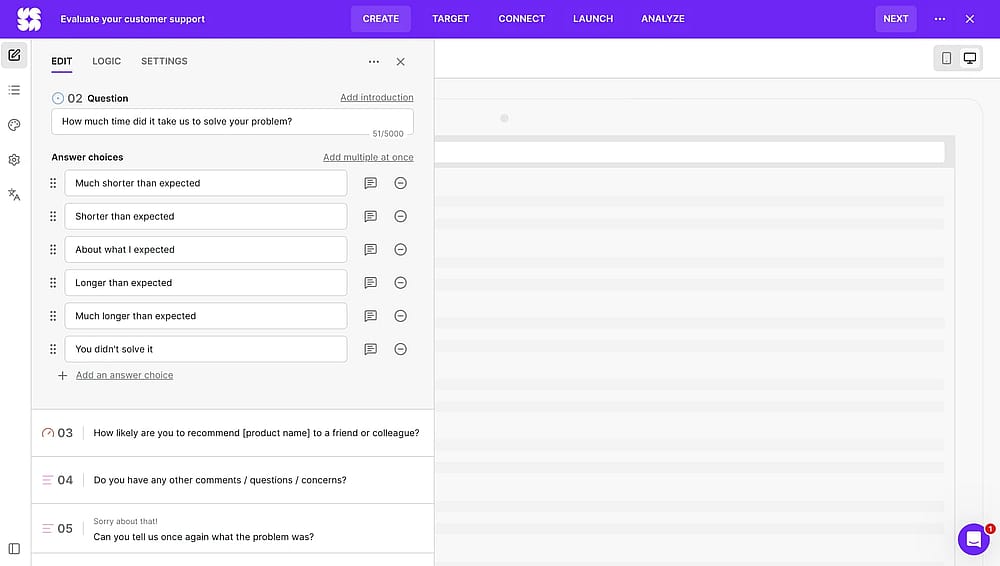Close the question edit panel
The image size is (1000, 566).
pyautogui.click(x=401, y=62)
